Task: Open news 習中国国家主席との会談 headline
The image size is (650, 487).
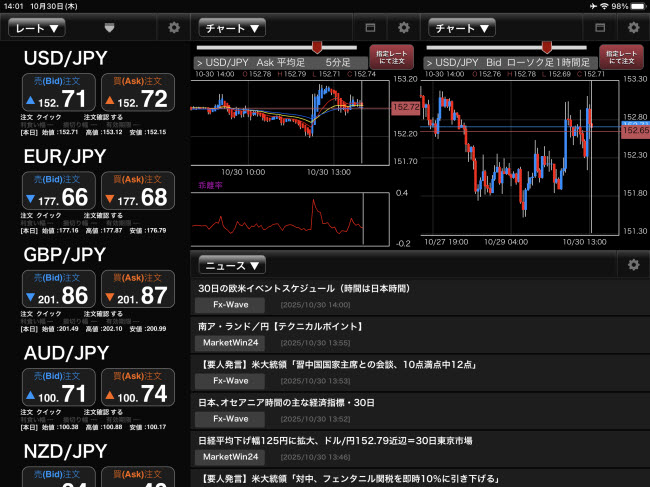Action: pyautogui.click(x=420, y=373)
